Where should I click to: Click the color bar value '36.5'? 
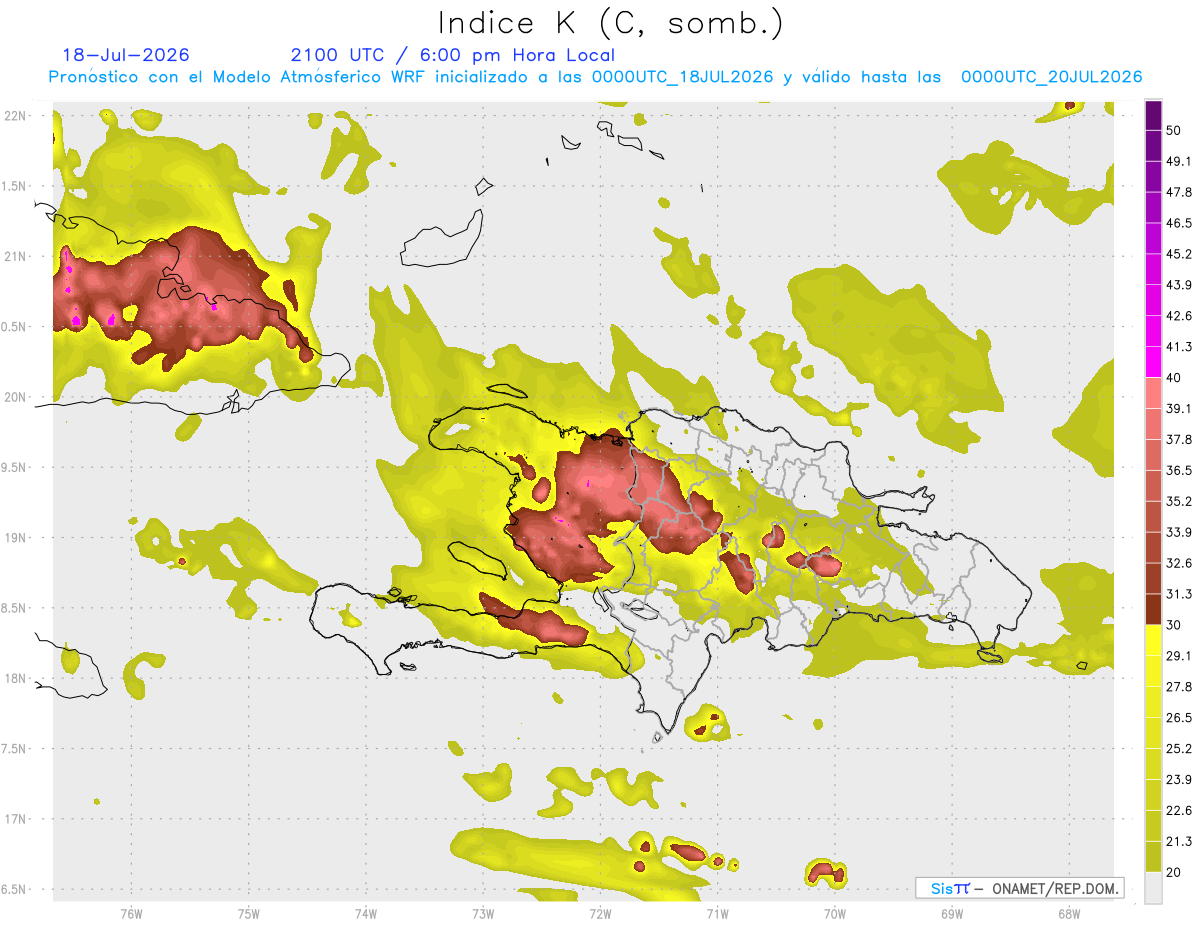(1180, 471)
